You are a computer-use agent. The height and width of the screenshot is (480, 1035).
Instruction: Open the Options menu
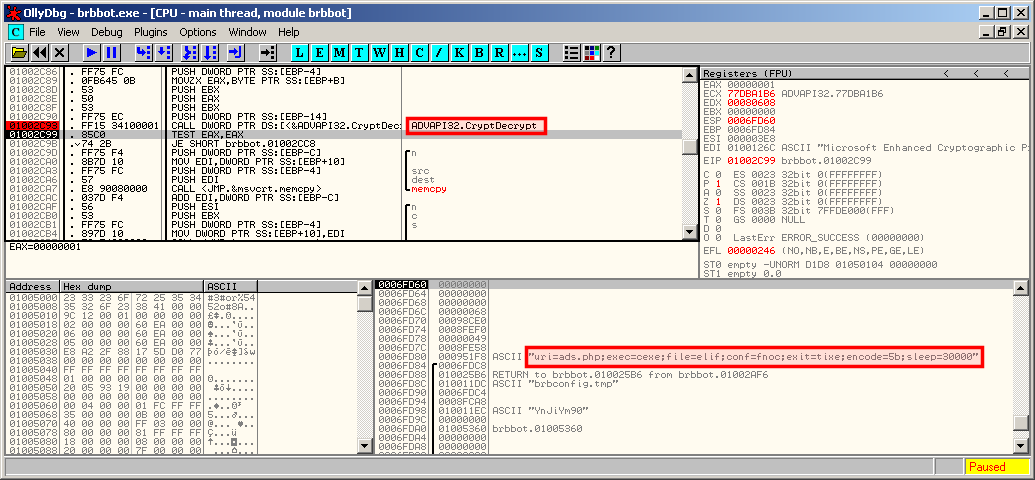pyautogui.click(x=198, y=32)
